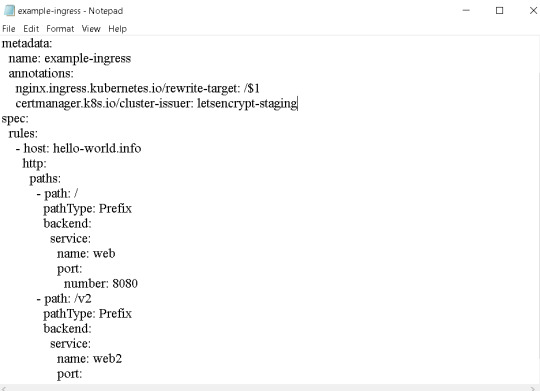Click the '- path: /v2' line
Image resolution: width=540 pixels, height=391 pixels.
(64, 299)
